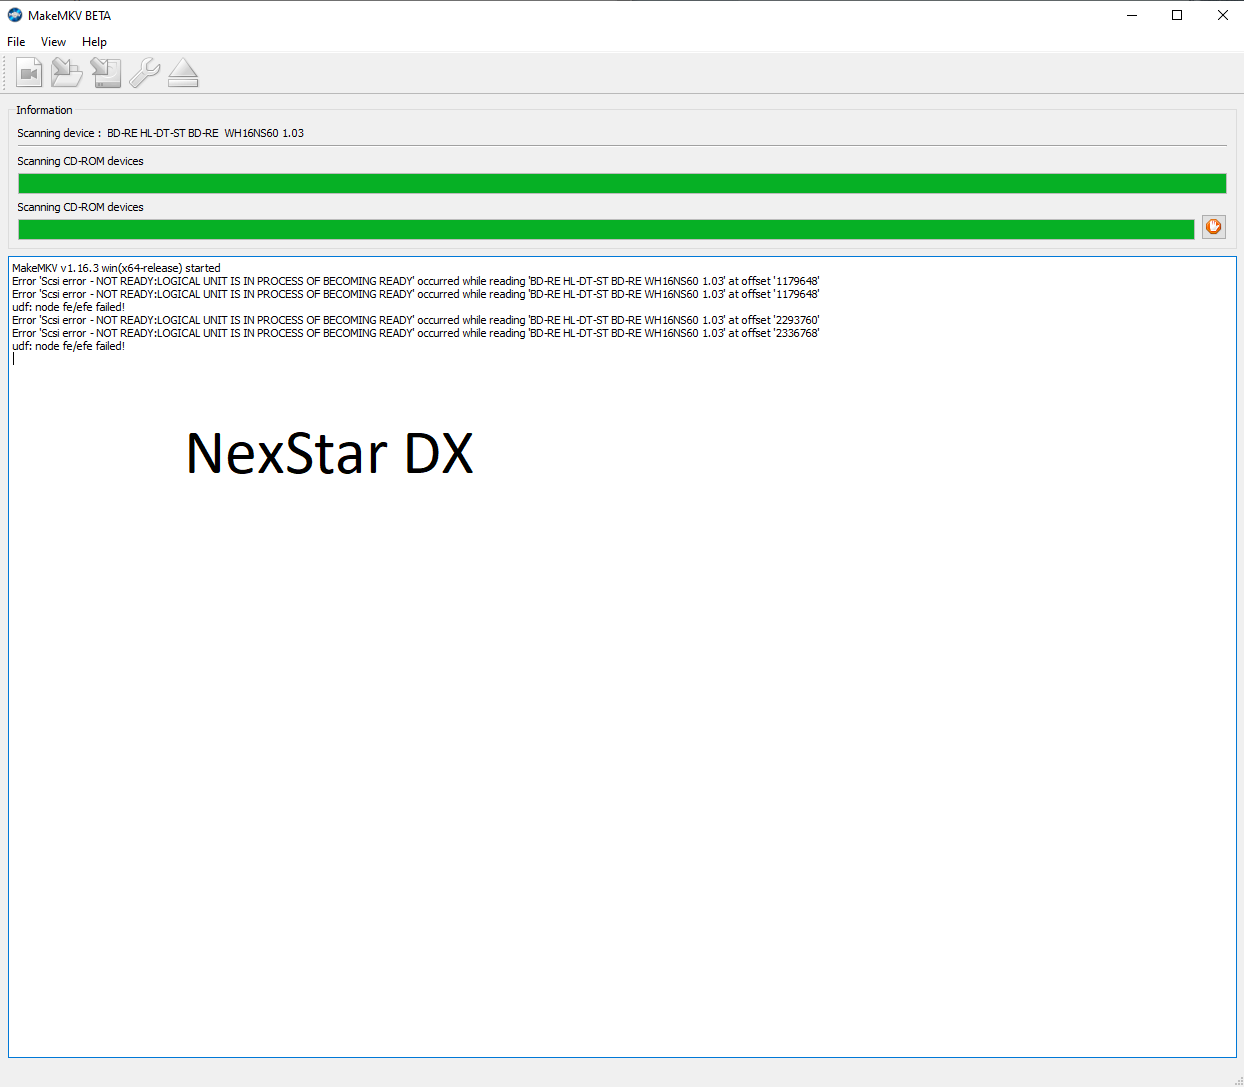The height and width of the screenshot is (1087, 1244).
Task: Click the 'Scanning device :' label
Action: [x=59, y=133]
